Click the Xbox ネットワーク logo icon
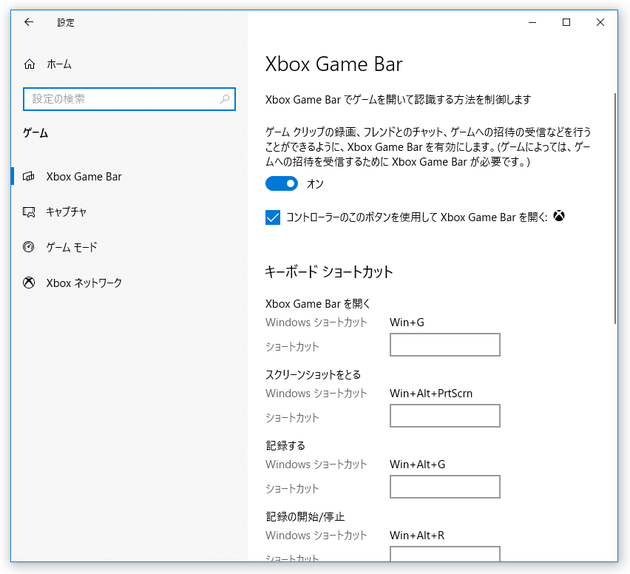 [x=29, y=283]
